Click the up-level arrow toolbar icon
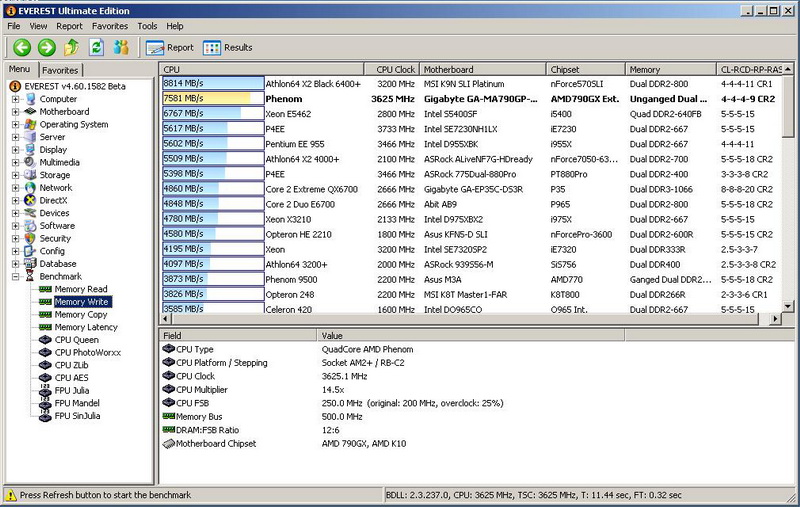Screen dimensions: 800x507 (71, 47)
